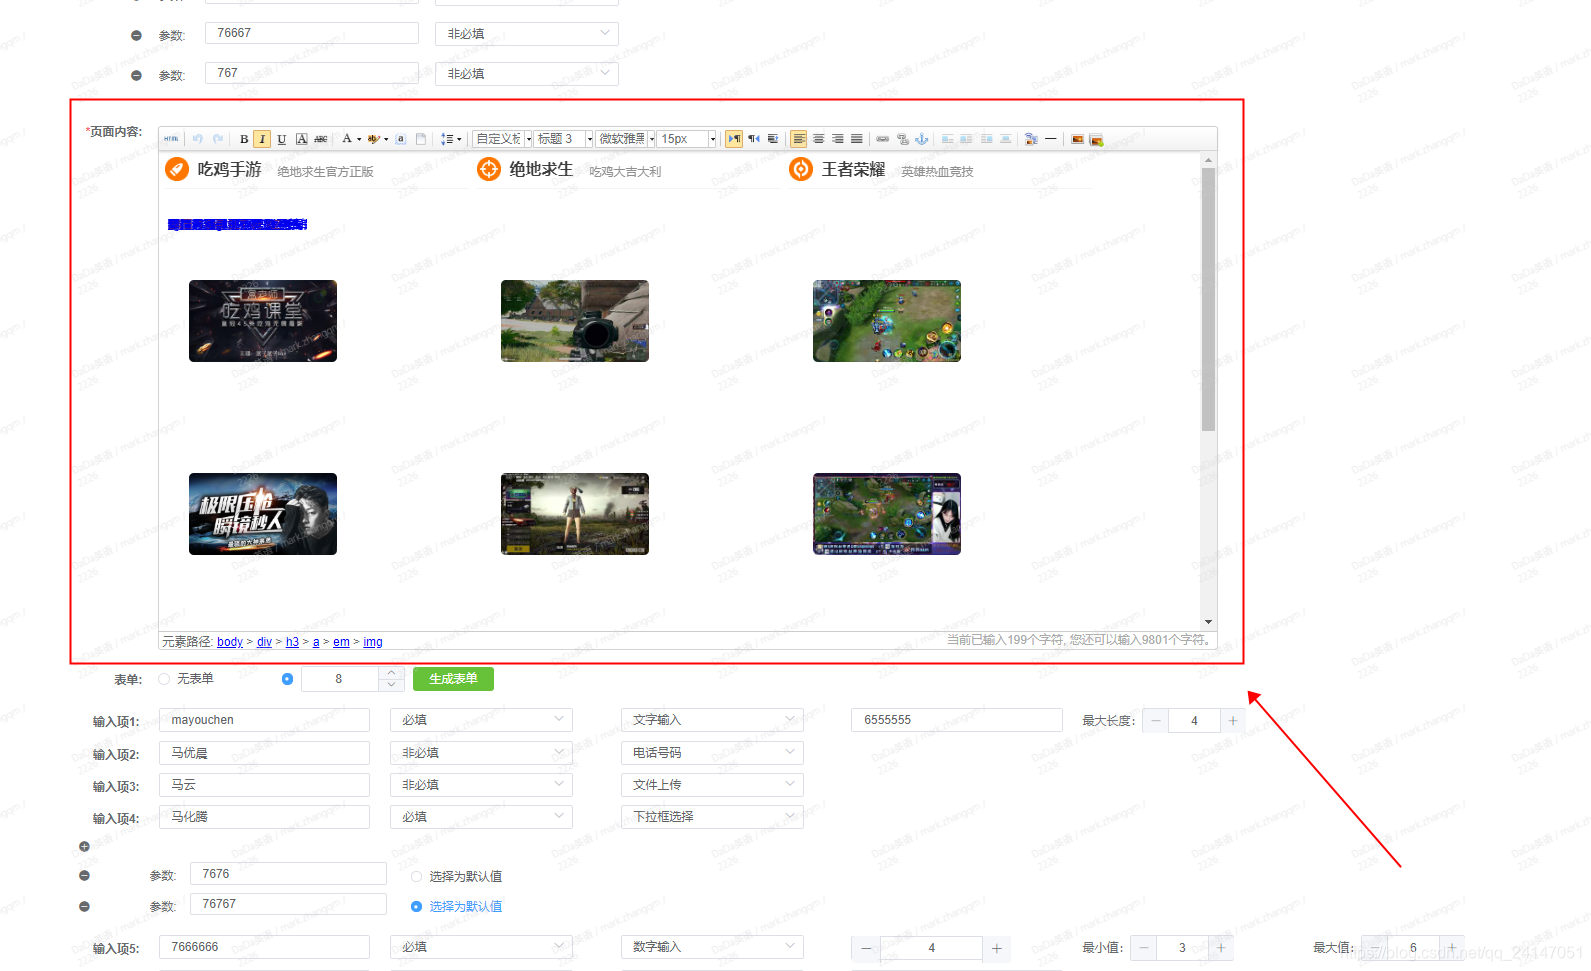This screenshot has height=971, width=1591.
Task: Align text right
Action: (838, 139)
